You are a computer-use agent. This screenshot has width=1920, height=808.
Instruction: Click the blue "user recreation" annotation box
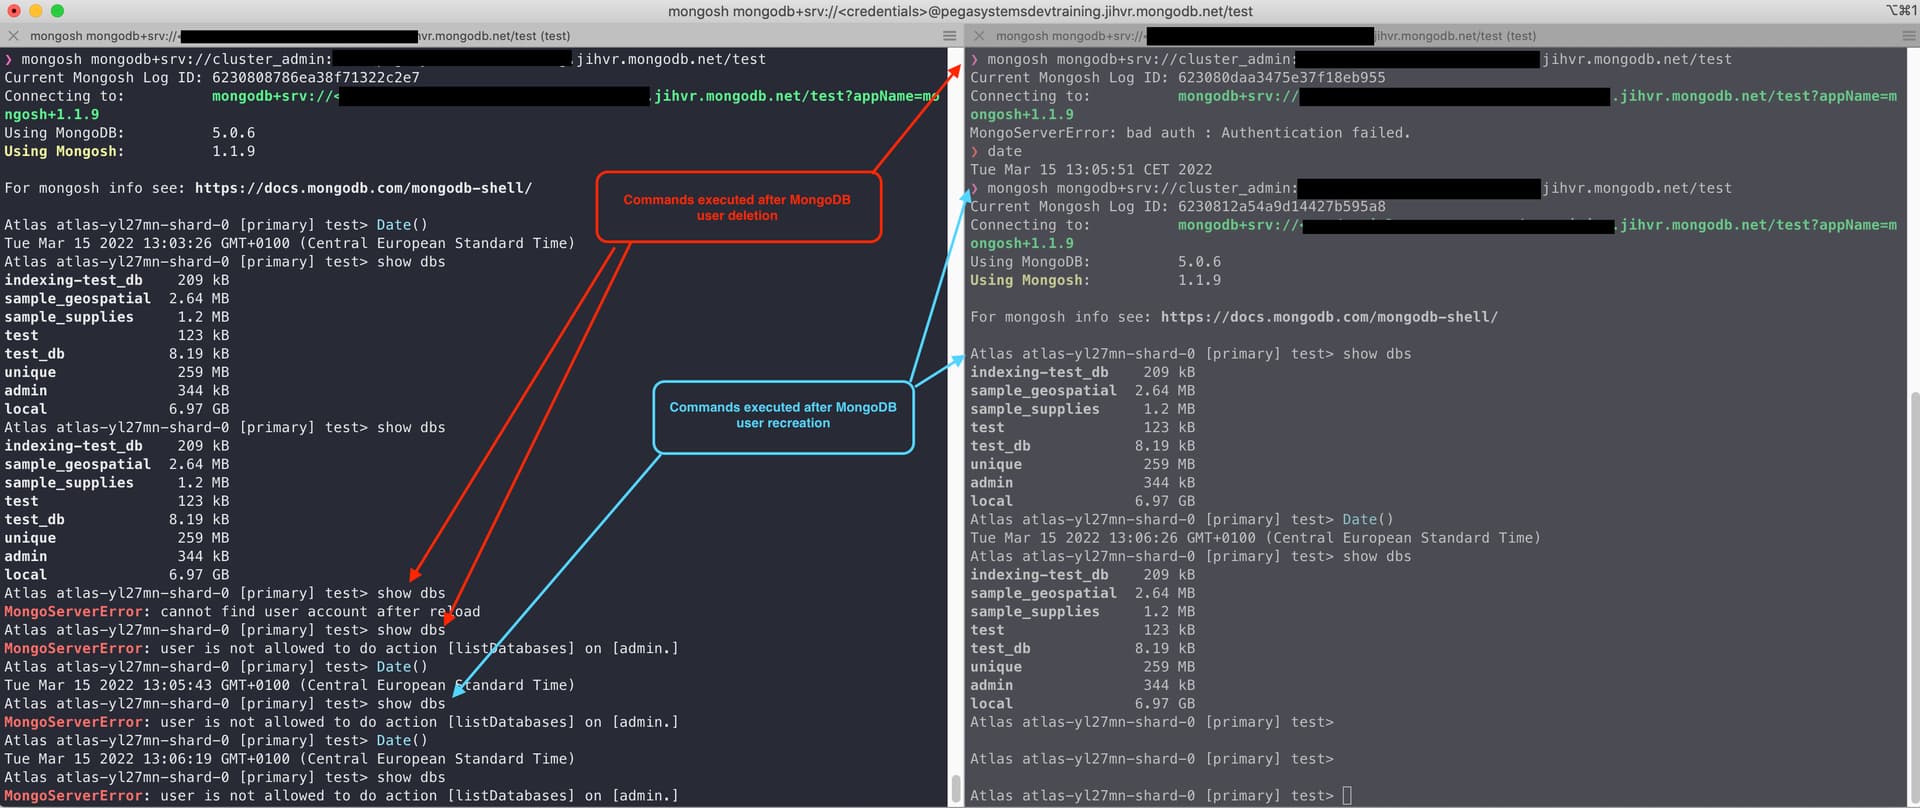[x=783, y=416]
